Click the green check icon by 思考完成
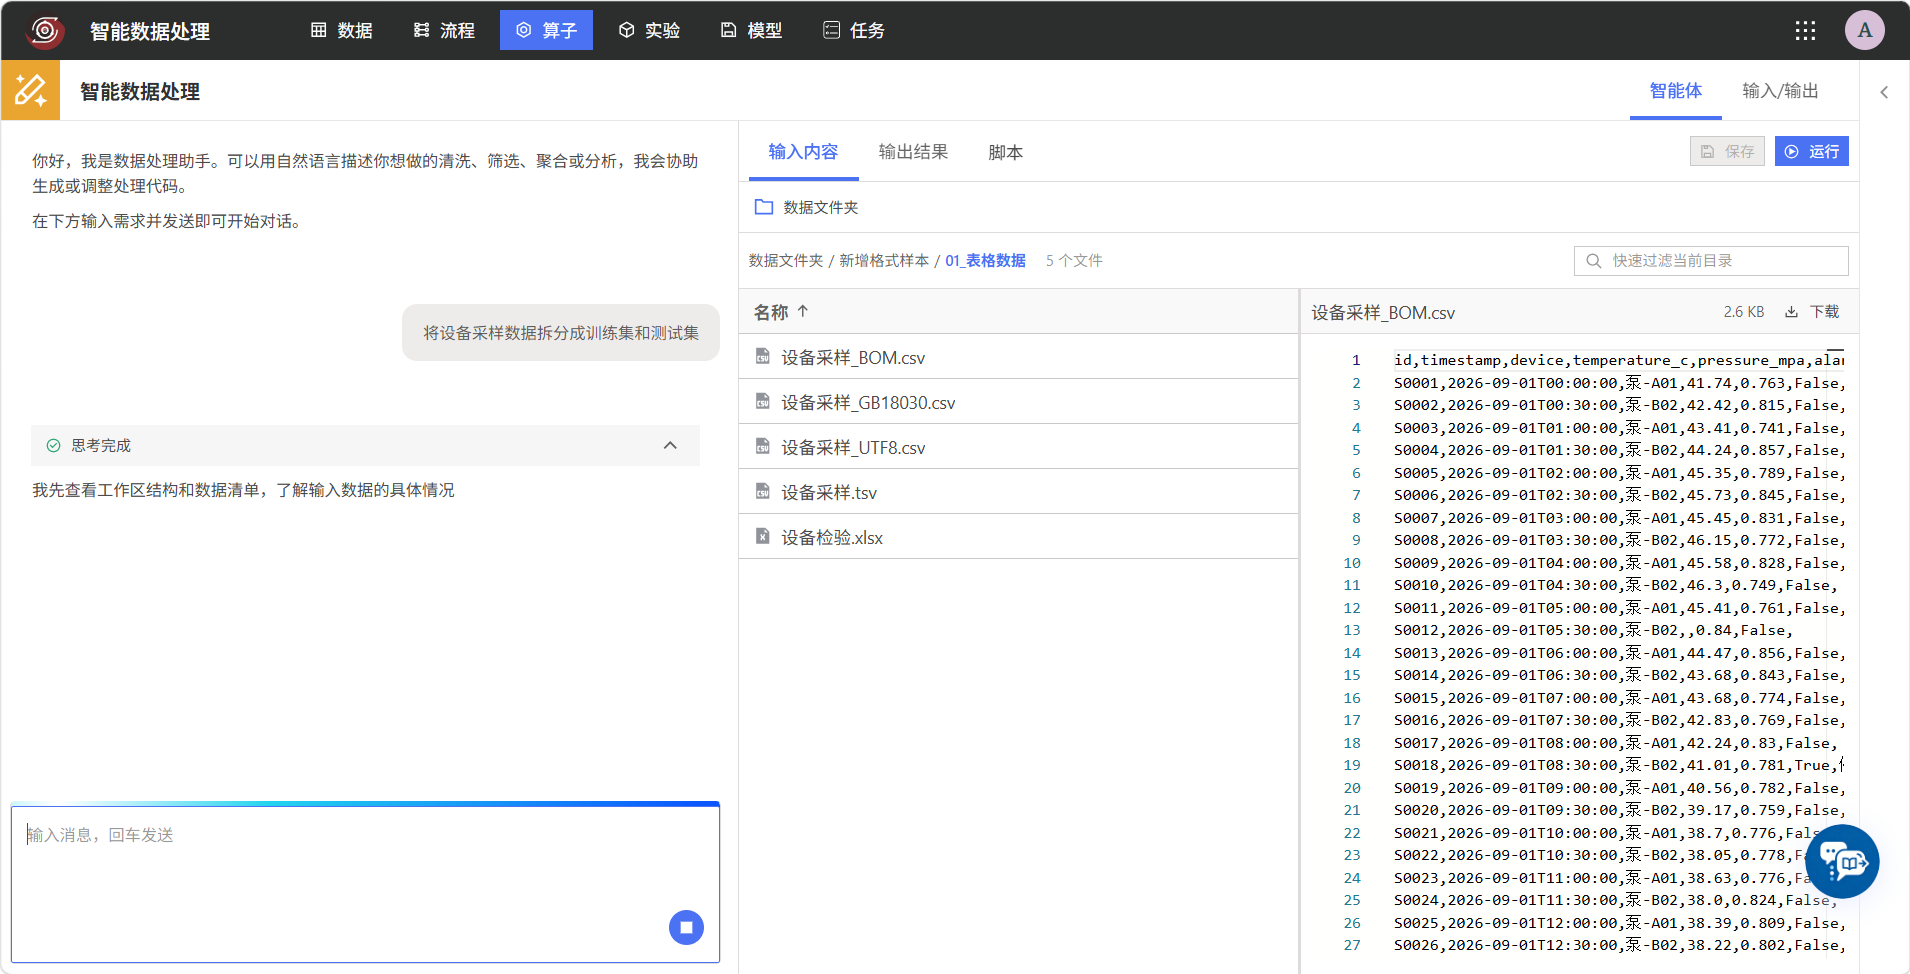 54,446
